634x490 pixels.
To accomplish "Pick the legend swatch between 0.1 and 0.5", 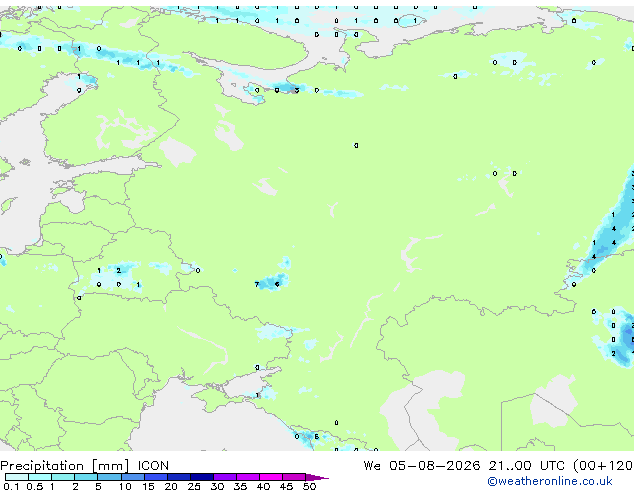I will (17, 477).
